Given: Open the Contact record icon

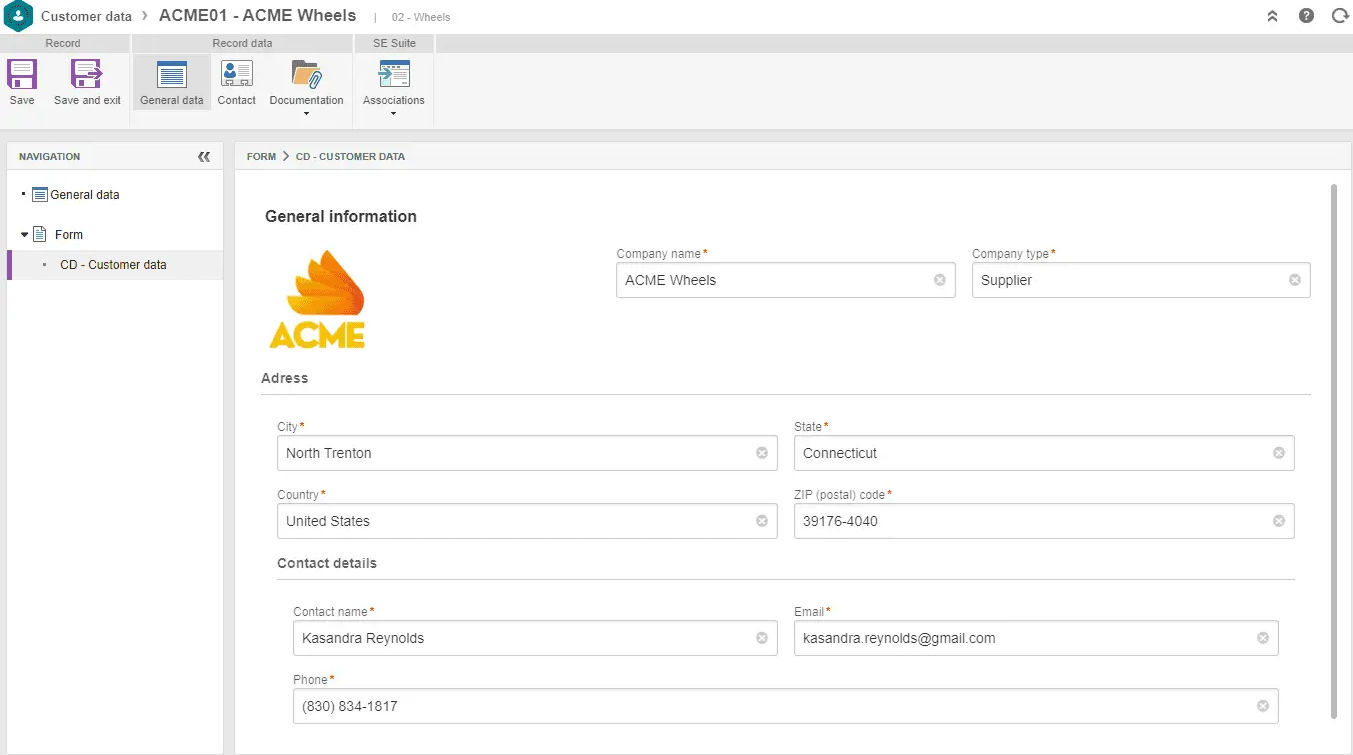Looking at the screenshot, I should pos(237,75).
